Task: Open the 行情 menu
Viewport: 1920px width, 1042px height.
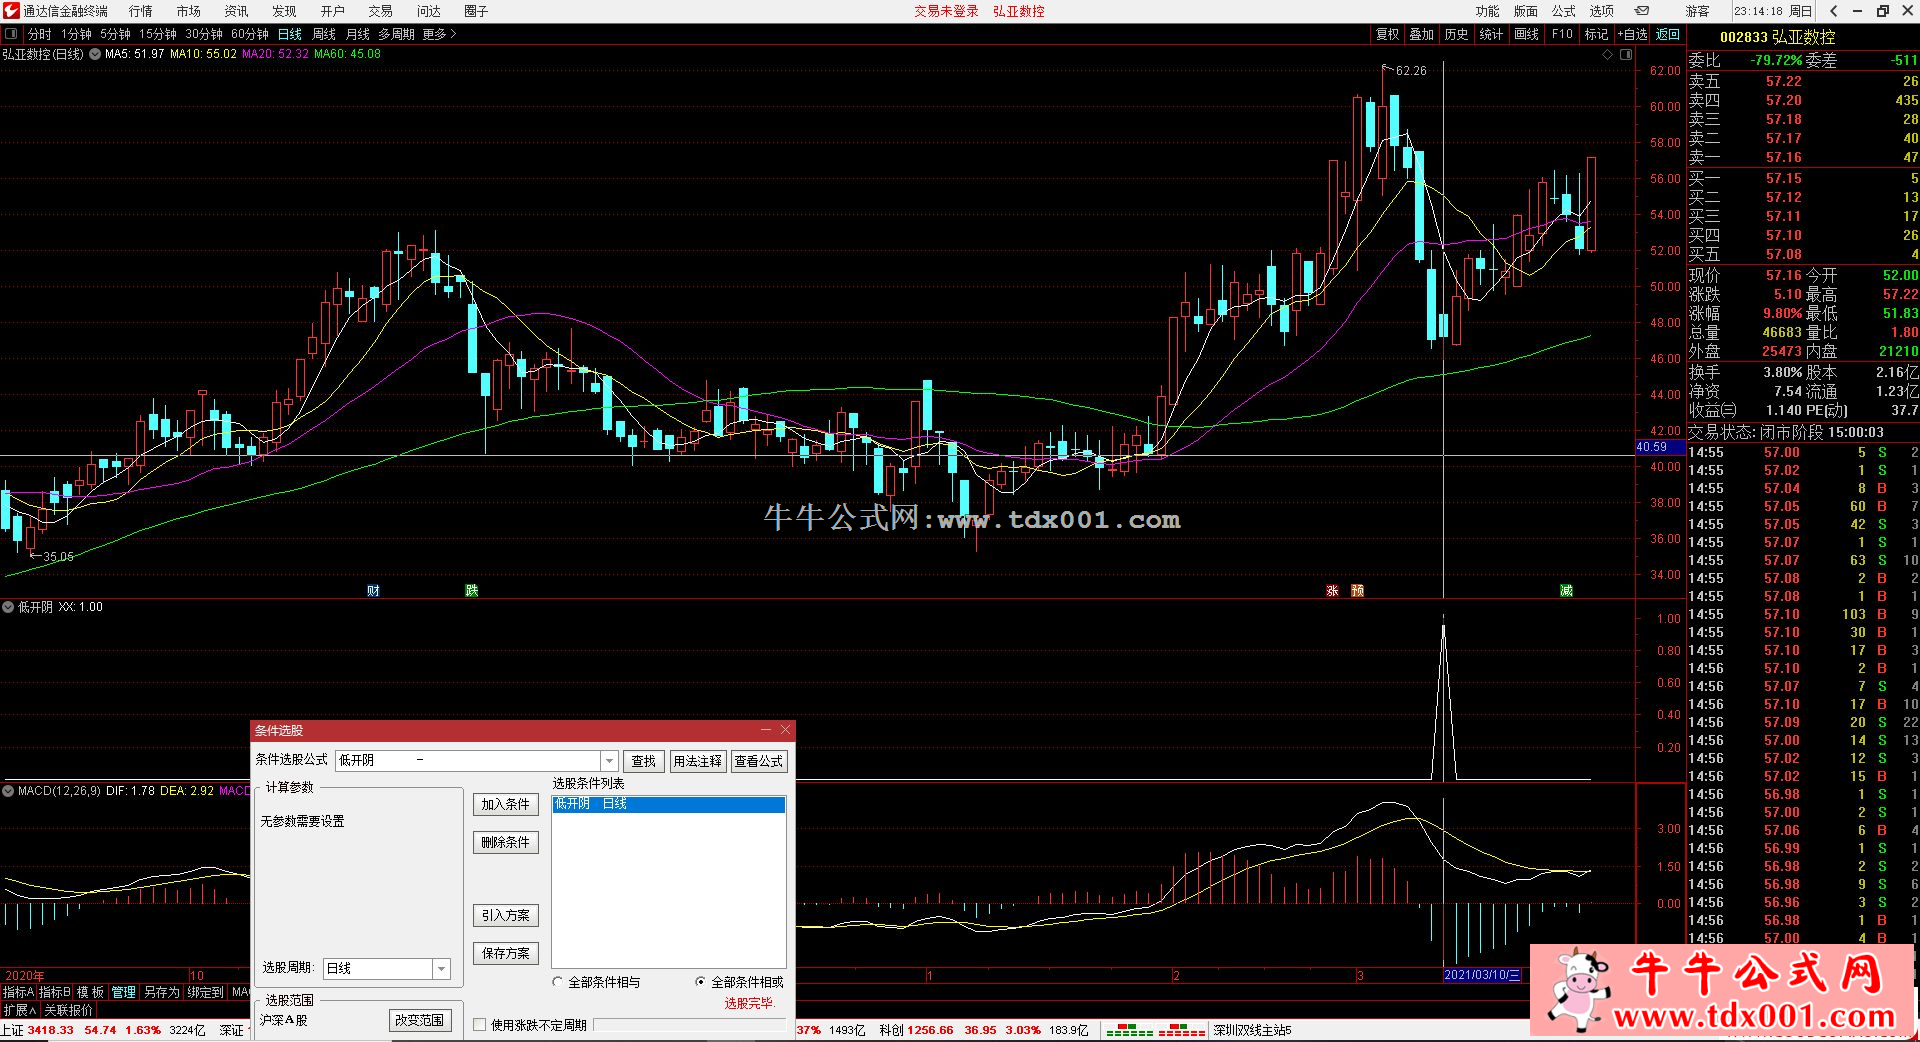Action: tap(141, 11)
